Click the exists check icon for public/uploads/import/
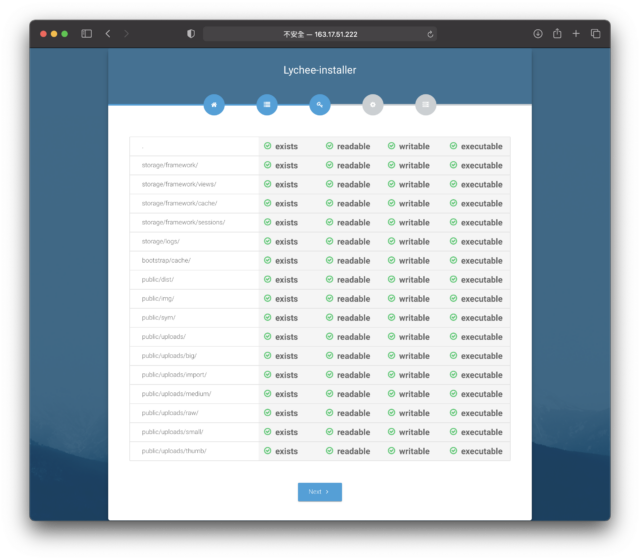640x560 pixels. coord(267,374)
